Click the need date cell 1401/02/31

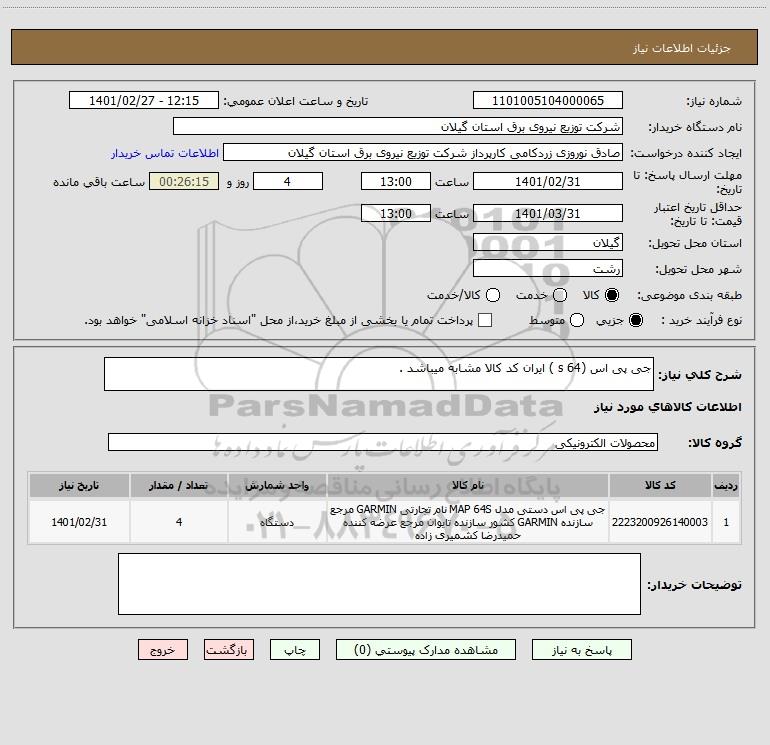(x=79, y=522)
